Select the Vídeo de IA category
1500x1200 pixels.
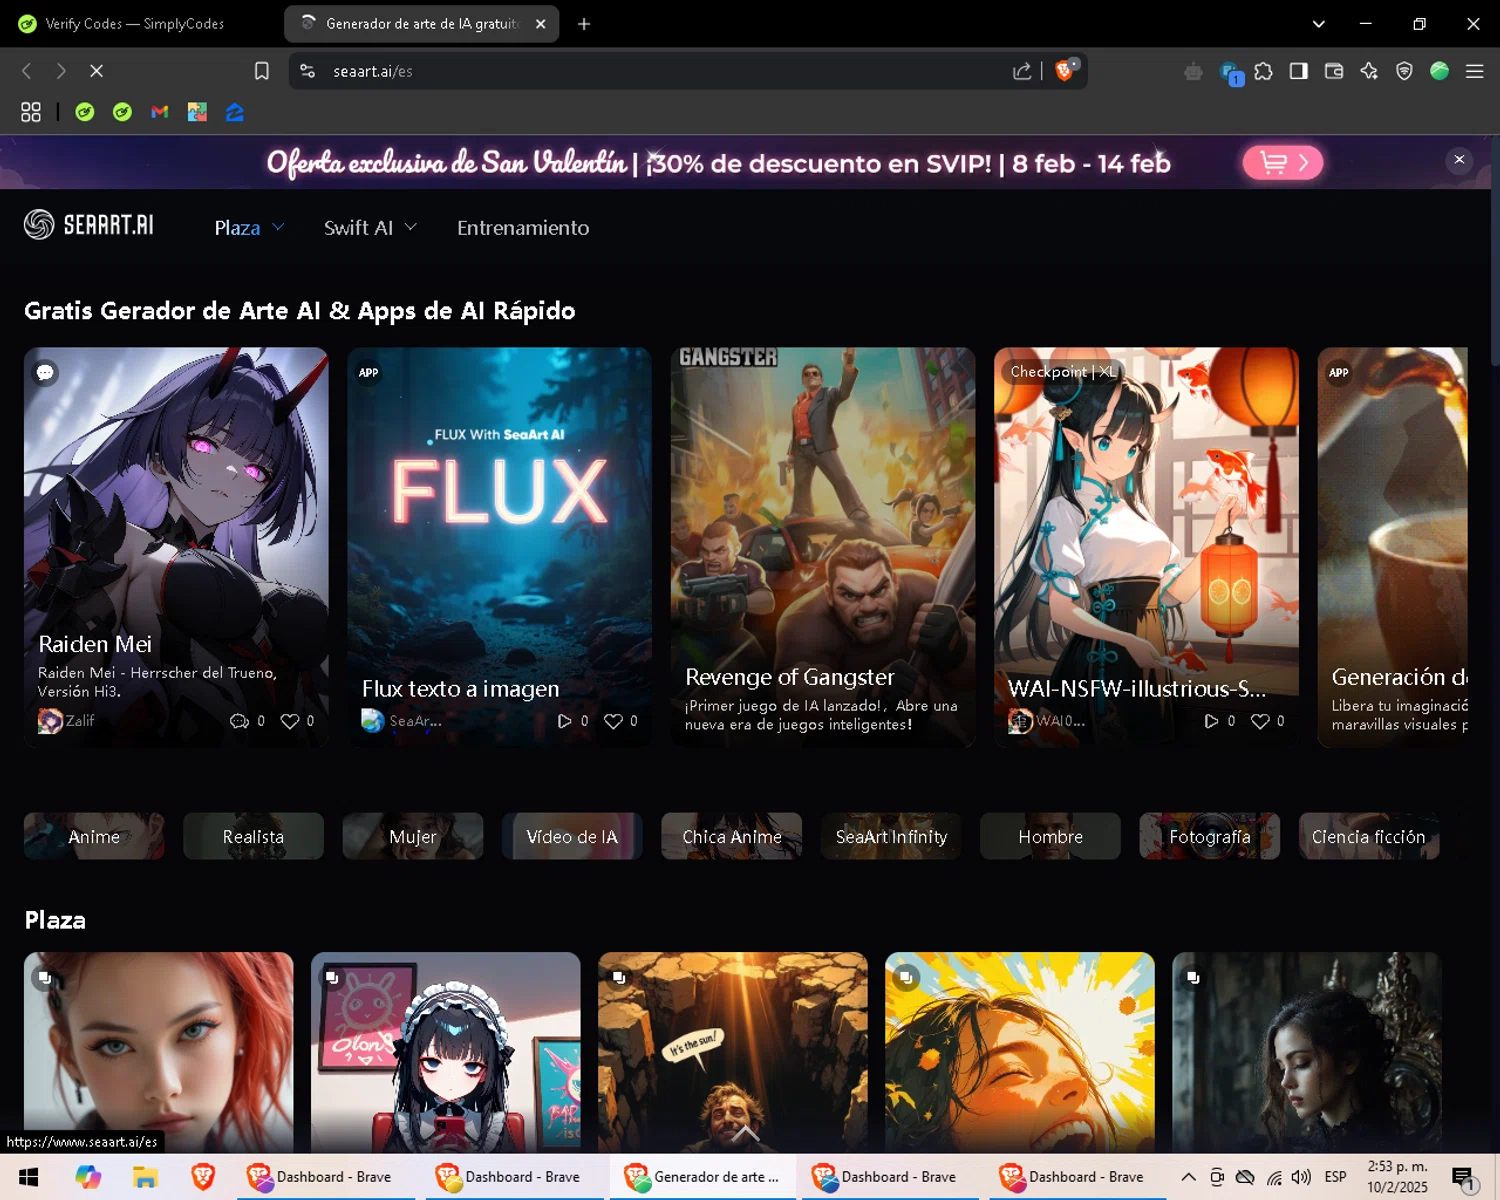pyautogui.click(x=572, y=836)
